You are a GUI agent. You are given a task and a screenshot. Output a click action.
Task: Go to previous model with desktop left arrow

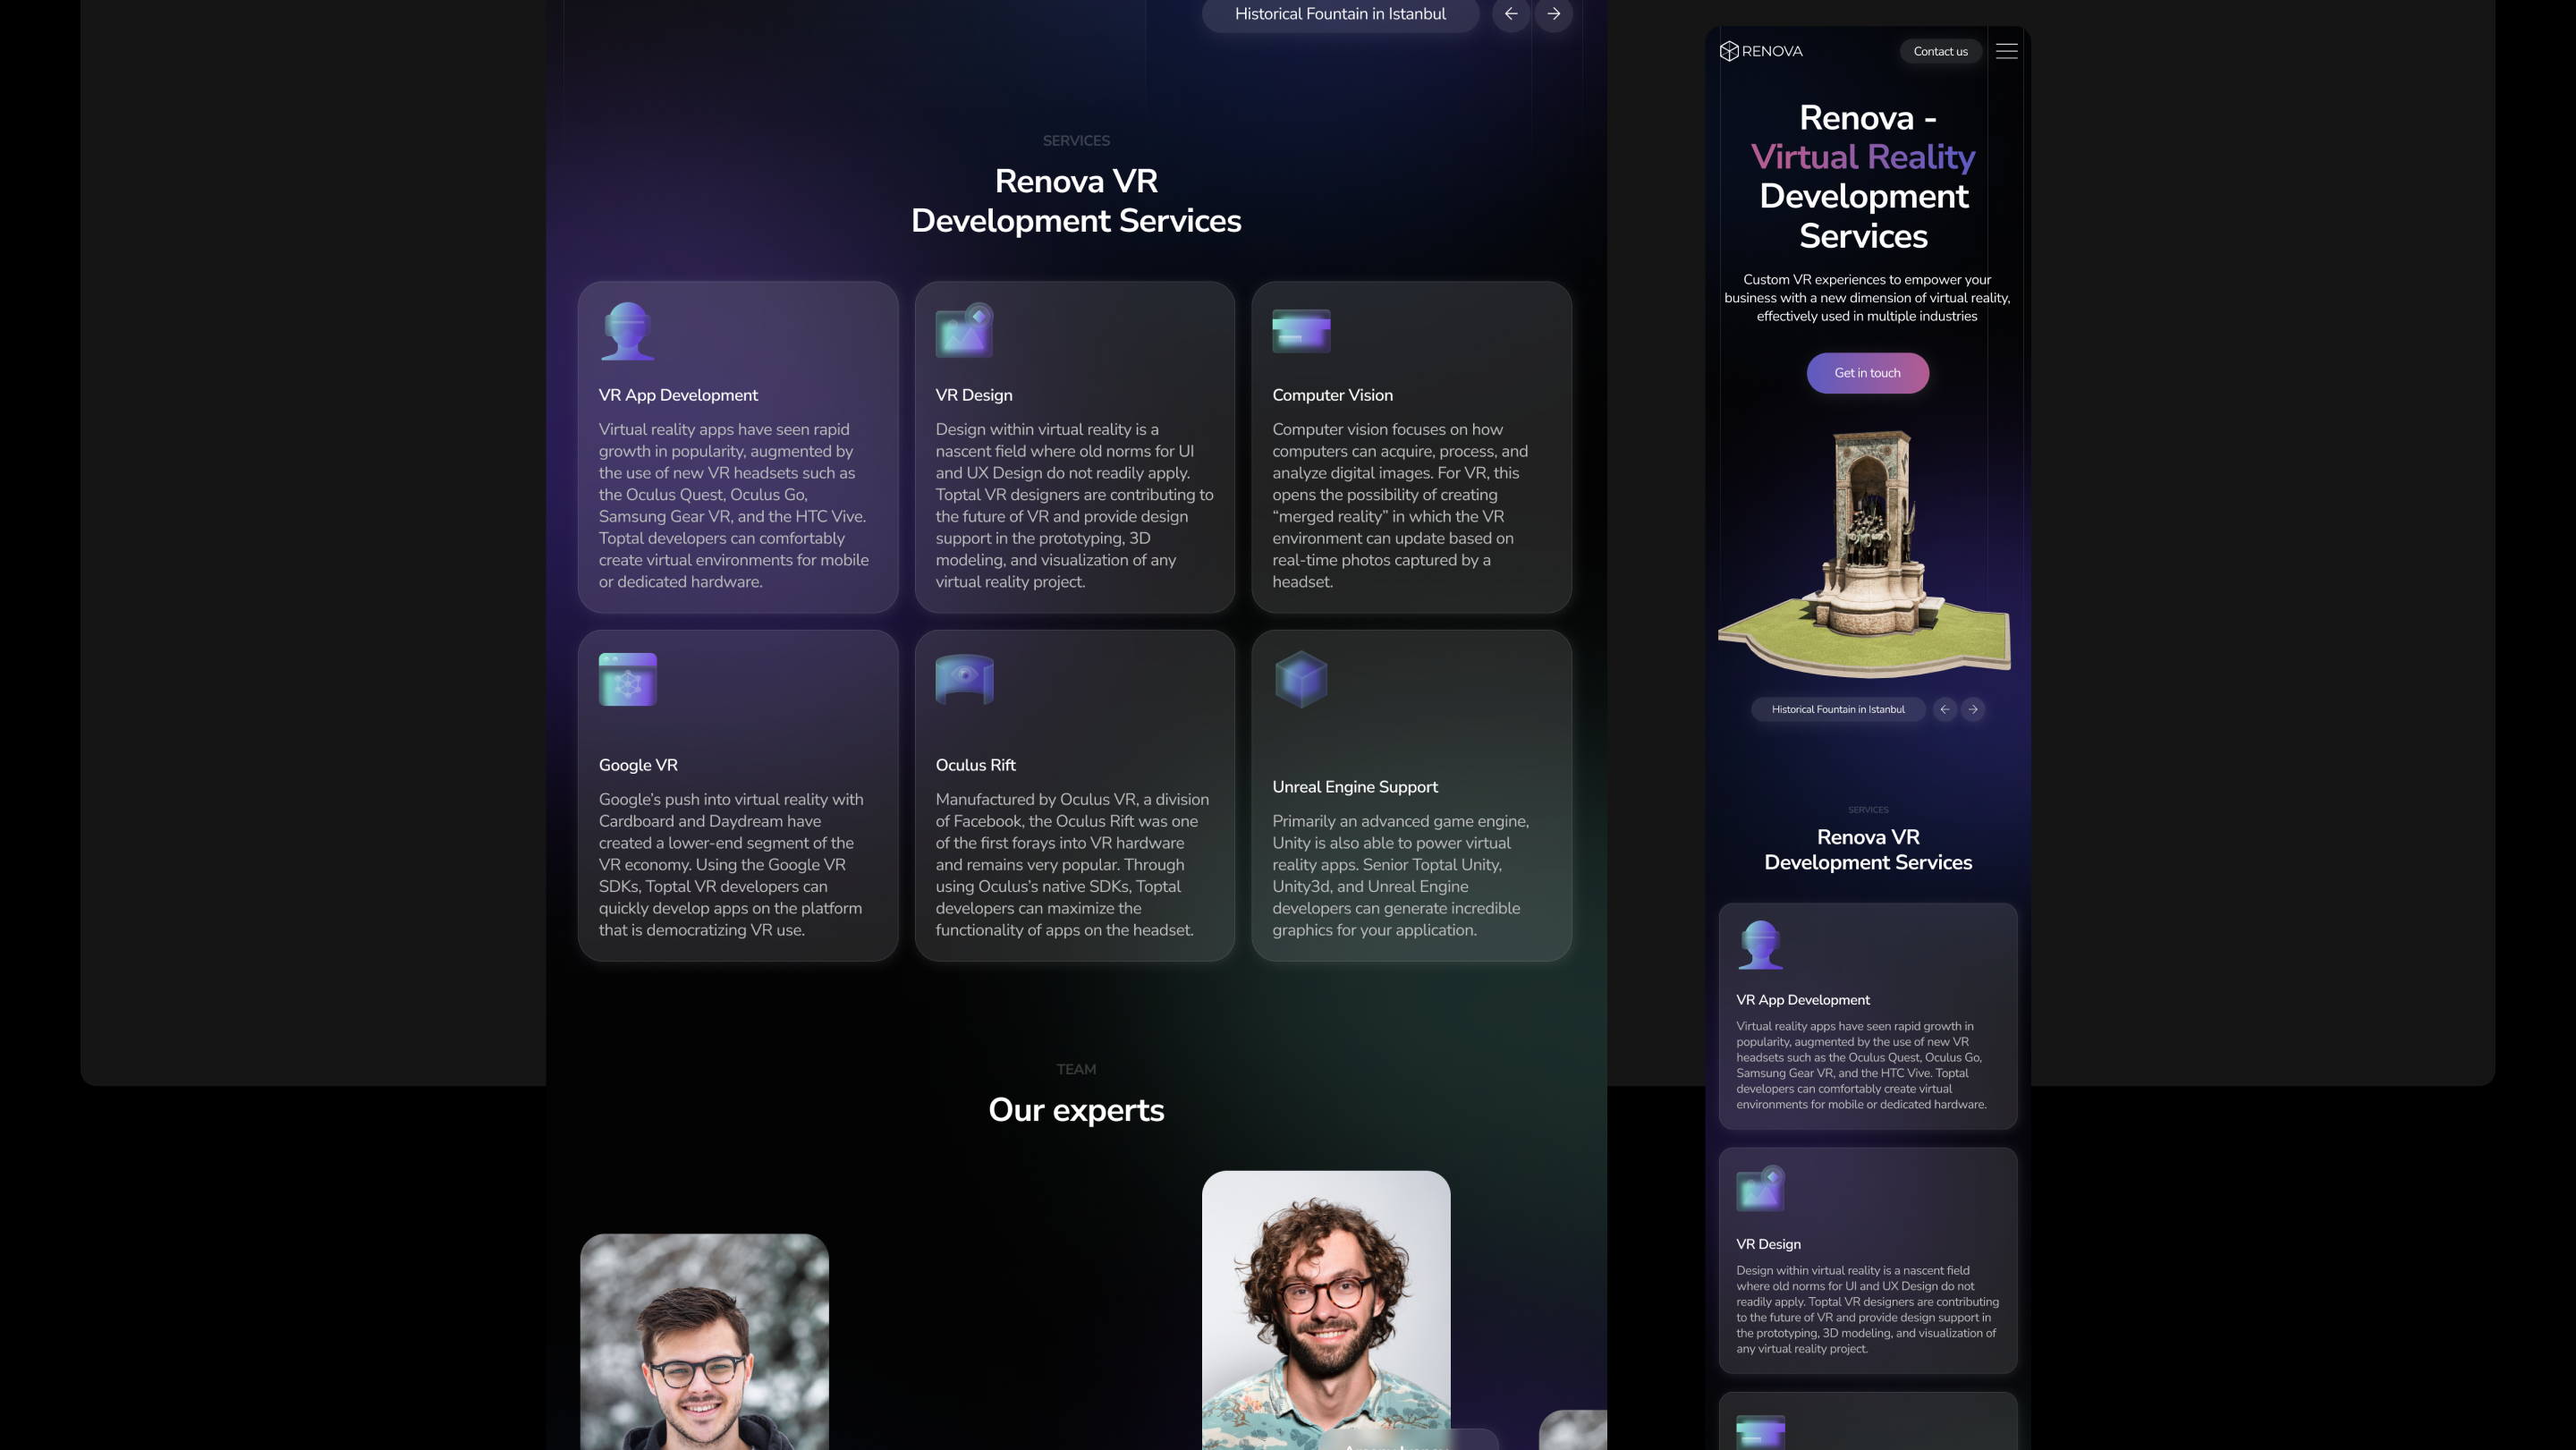(1510, 14)
